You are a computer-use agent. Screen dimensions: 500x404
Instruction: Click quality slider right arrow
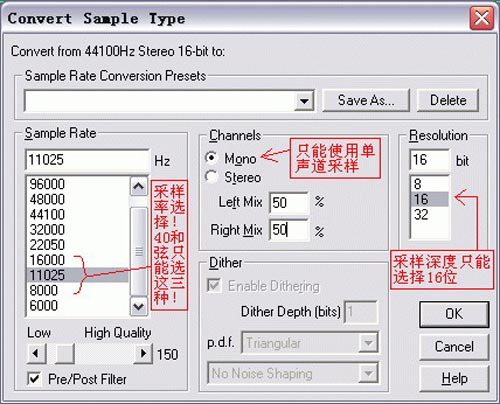point(143,353)
